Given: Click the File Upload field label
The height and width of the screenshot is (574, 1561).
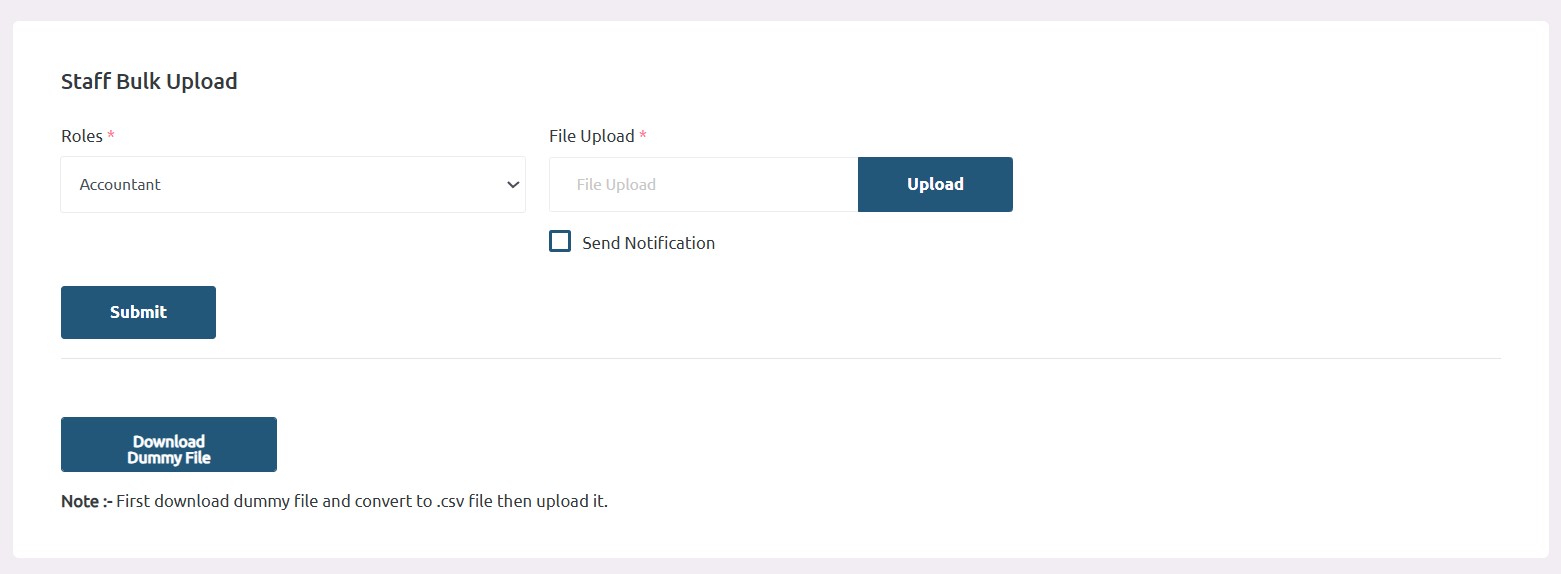Looking at the screenshot, I should pyautogui.click(x=592, y=136).
